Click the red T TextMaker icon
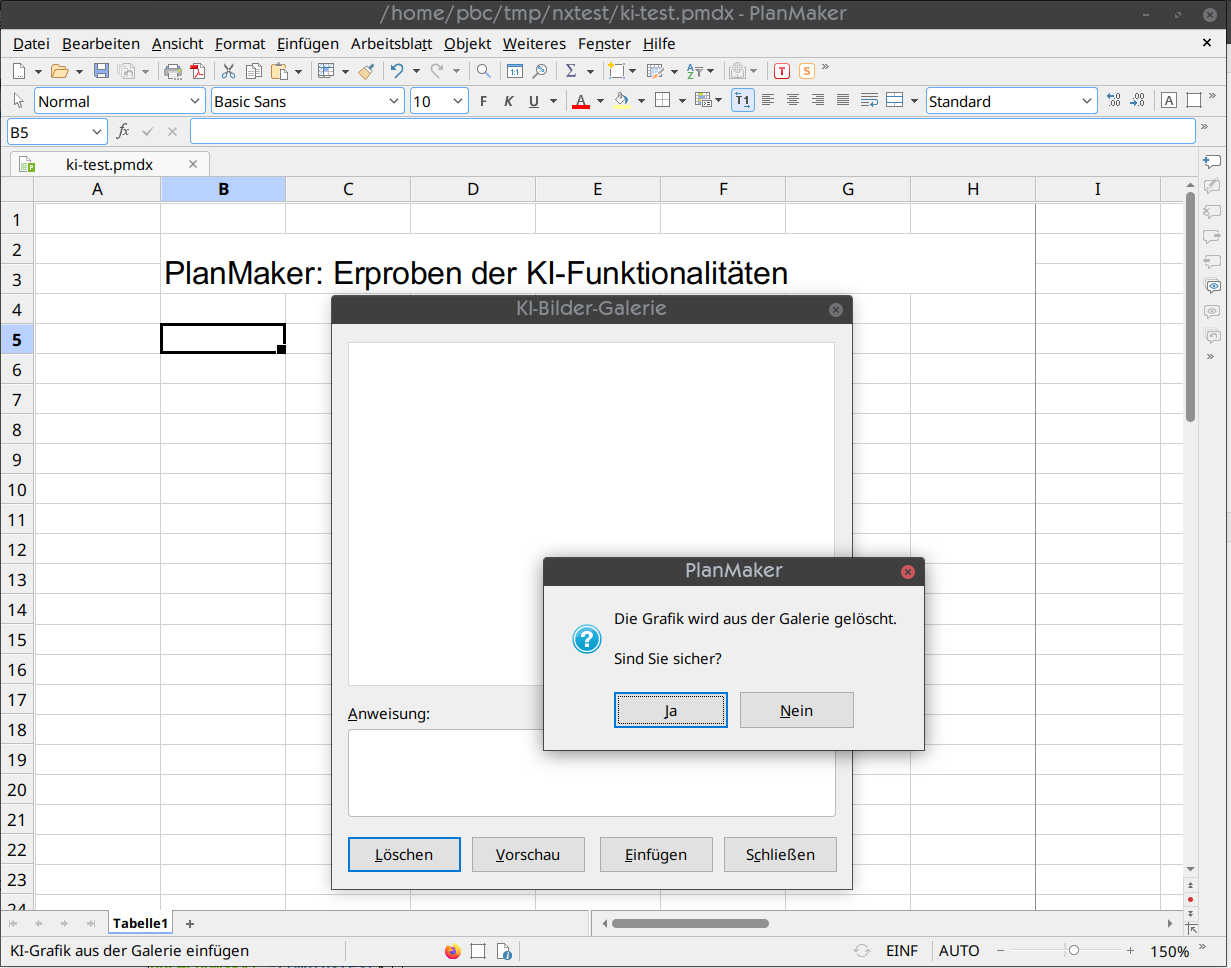This screenshot has height=968, width=1231. [782, 71]
